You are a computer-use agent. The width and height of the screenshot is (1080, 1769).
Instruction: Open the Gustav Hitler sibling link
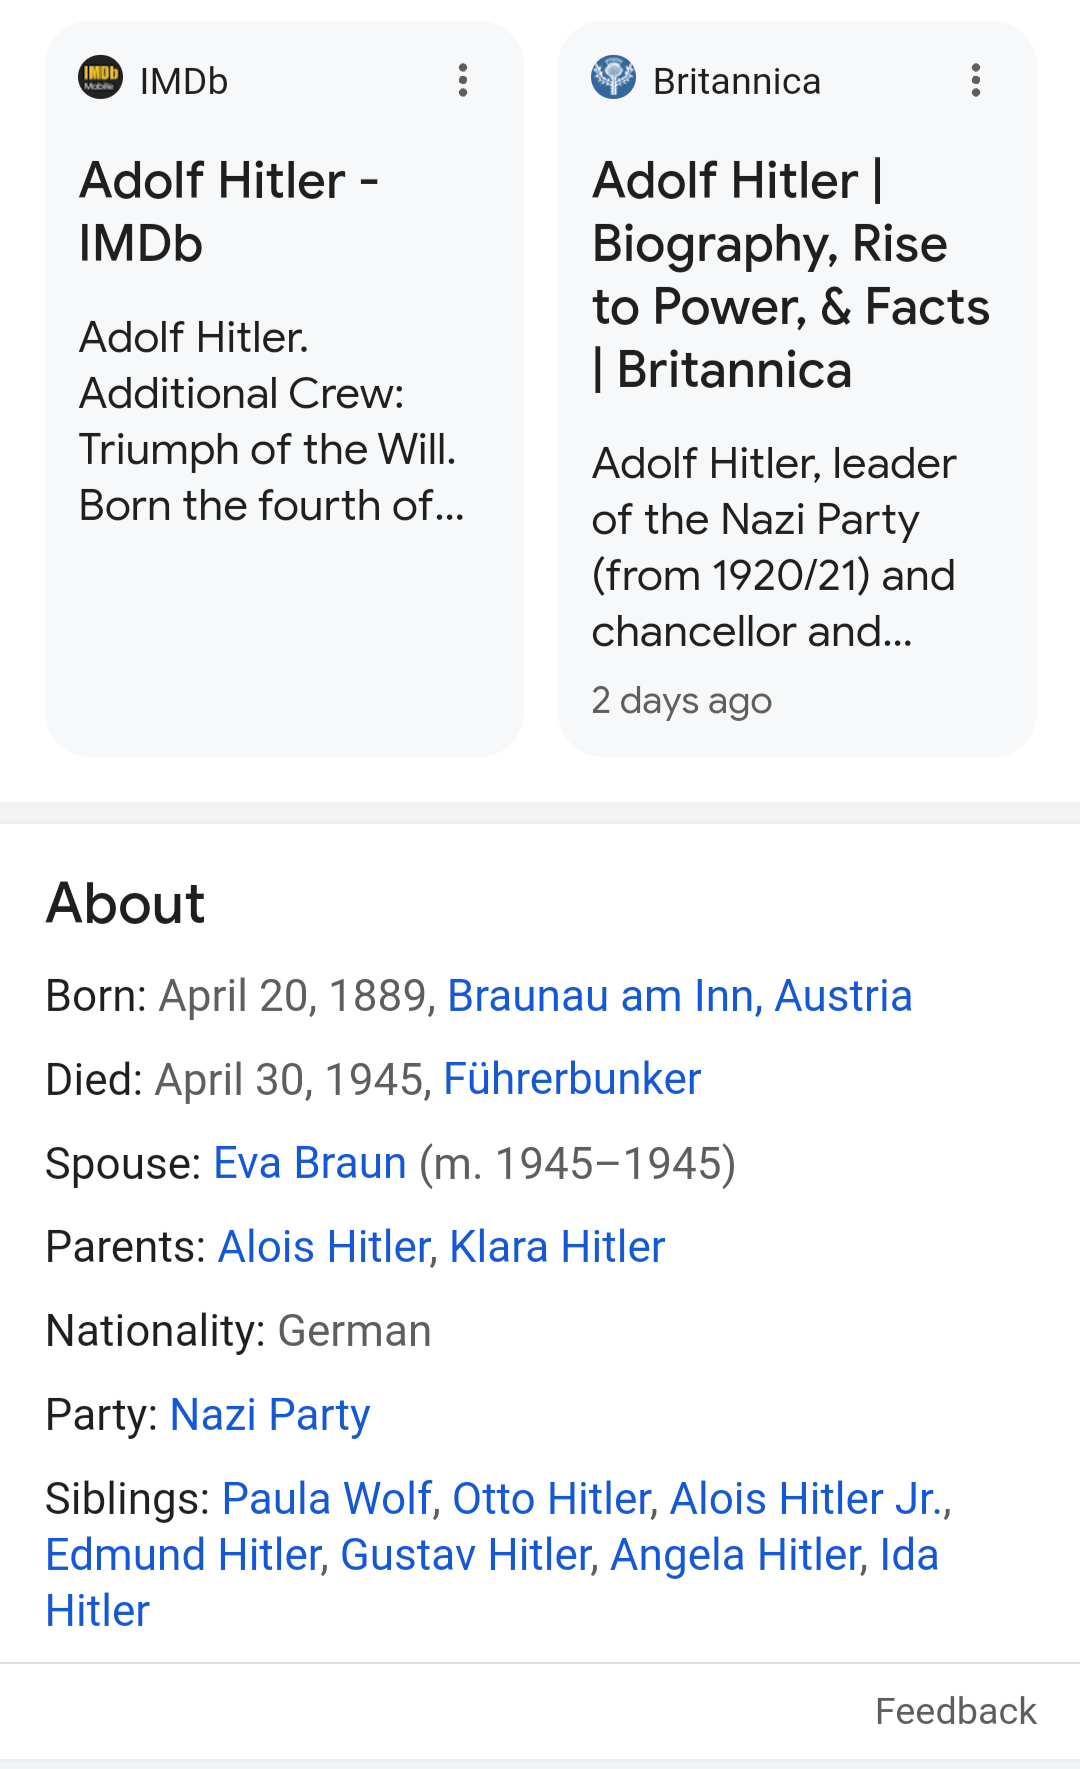[x=467, y=1555]
